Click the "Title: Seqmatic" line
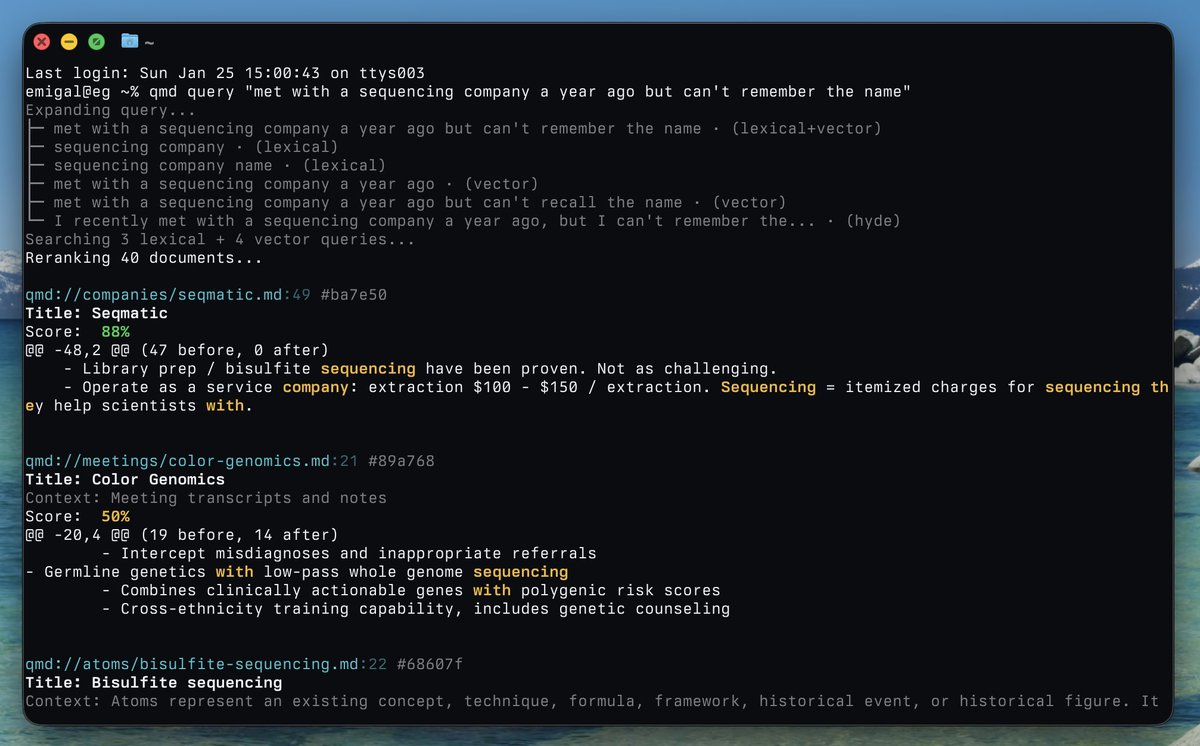Viewport: 1200px width, 746px height. point(97,313)
